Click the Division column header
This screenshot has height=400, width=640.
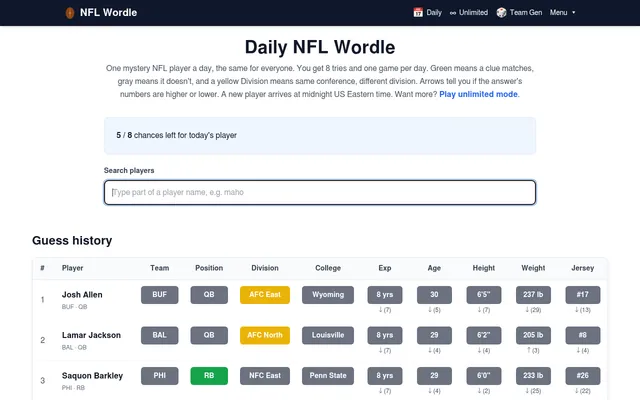click(265, 268)
